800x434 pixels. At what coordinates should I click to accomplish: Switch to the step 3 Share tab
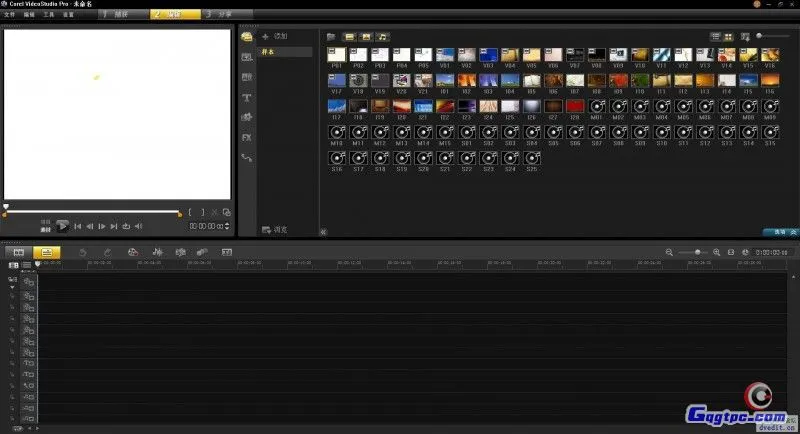(x=226, y=15)
